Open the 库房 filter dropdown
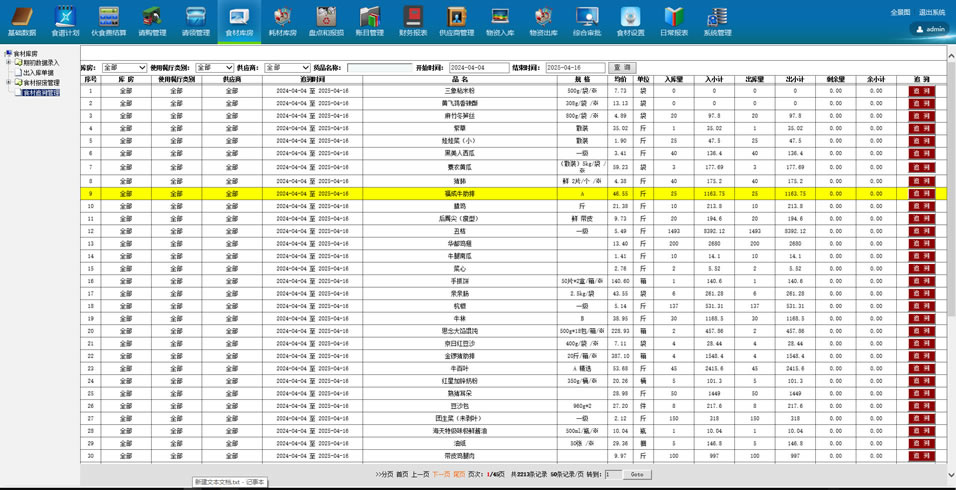956x490 pixels. pos(123,68)
